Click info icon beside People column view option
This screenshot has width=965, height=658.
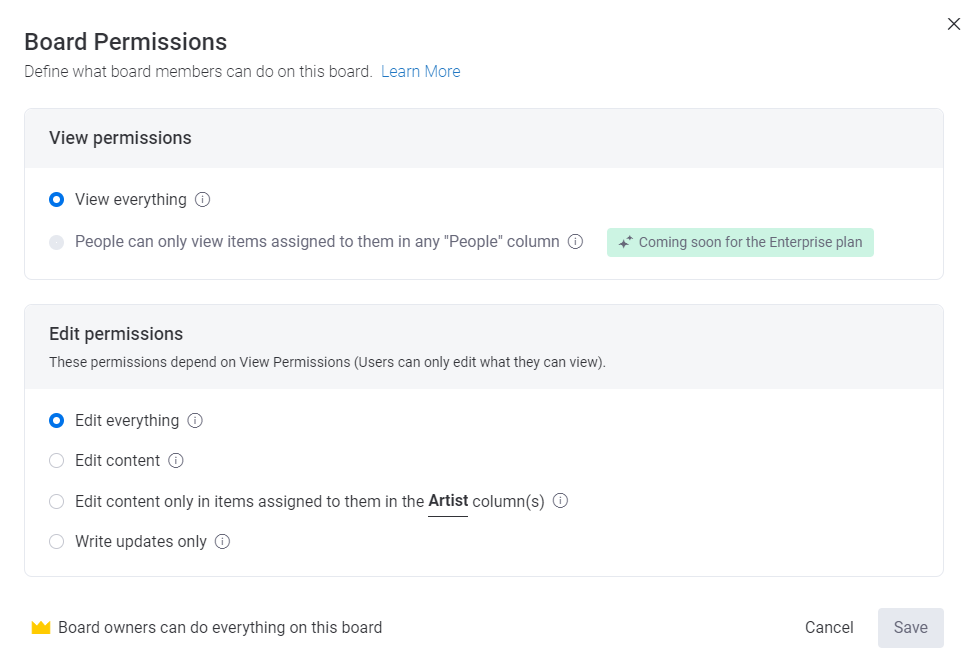pos(575,242)
